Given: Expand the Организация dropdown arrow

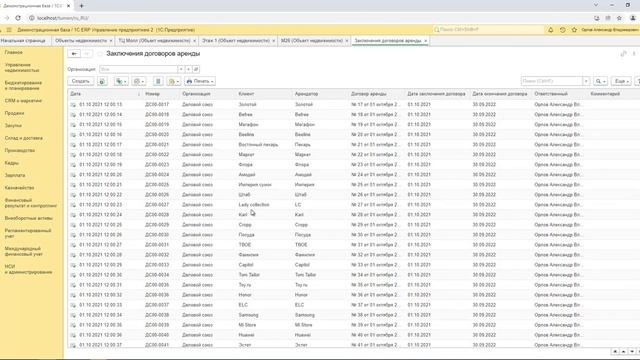Looking at the screenshot, I should (x=181, y=69).
